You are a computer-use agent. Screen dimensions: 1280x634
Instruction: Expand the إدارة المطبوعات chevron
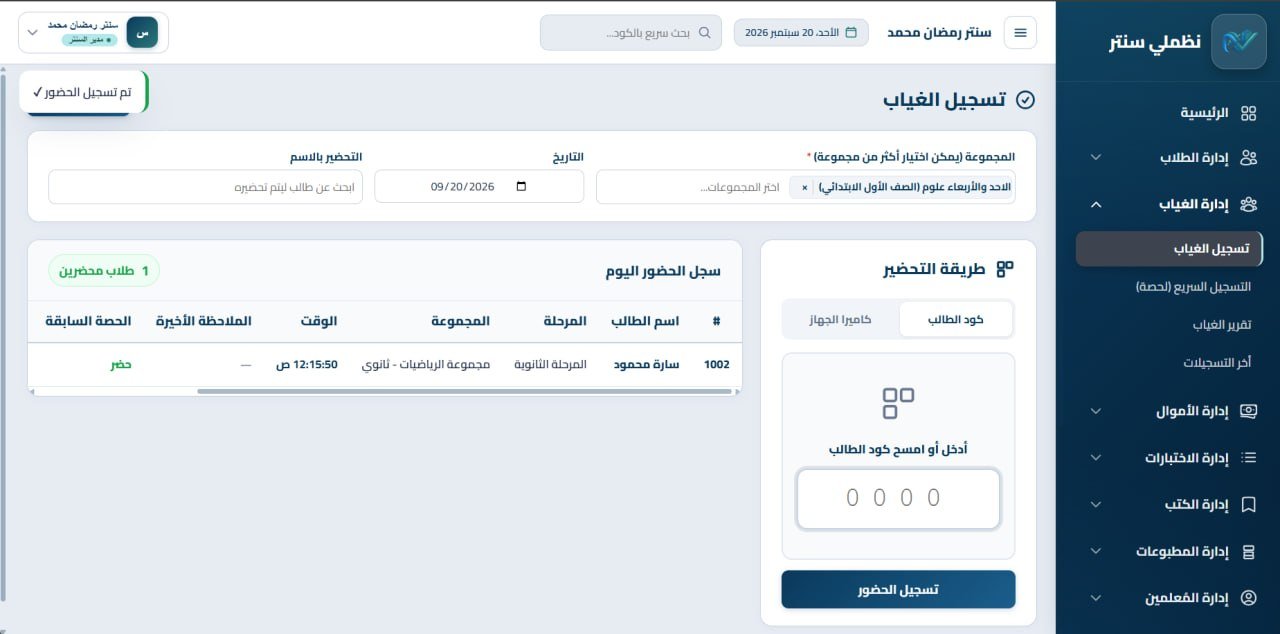1095,551
